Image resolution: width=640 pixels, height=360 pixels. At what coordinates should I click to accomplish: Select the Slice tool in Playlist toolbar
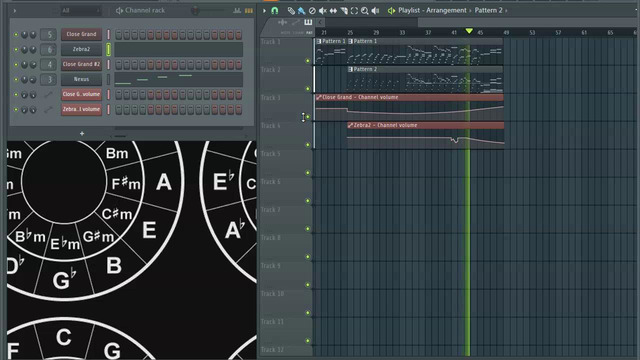click(x=344, y=11)
